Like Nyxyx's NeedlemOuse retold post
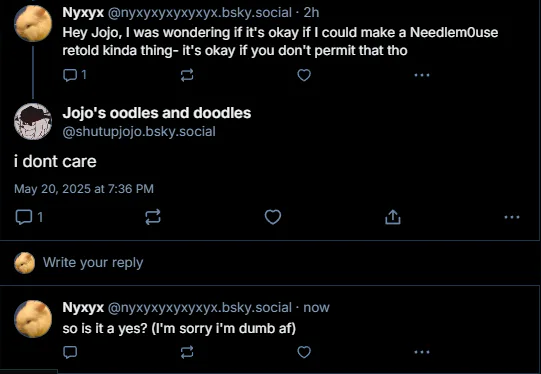The width and height of the screenshot is (541, 374). tap(304, 75)
